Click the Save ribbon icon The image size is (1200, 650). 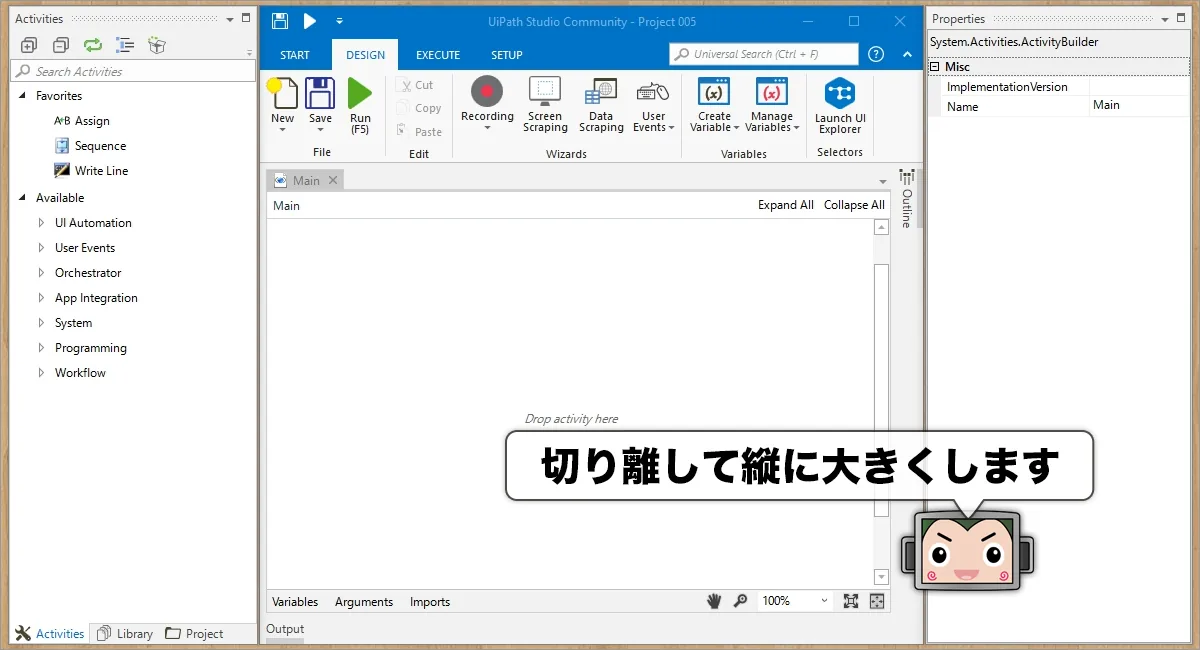320,93
